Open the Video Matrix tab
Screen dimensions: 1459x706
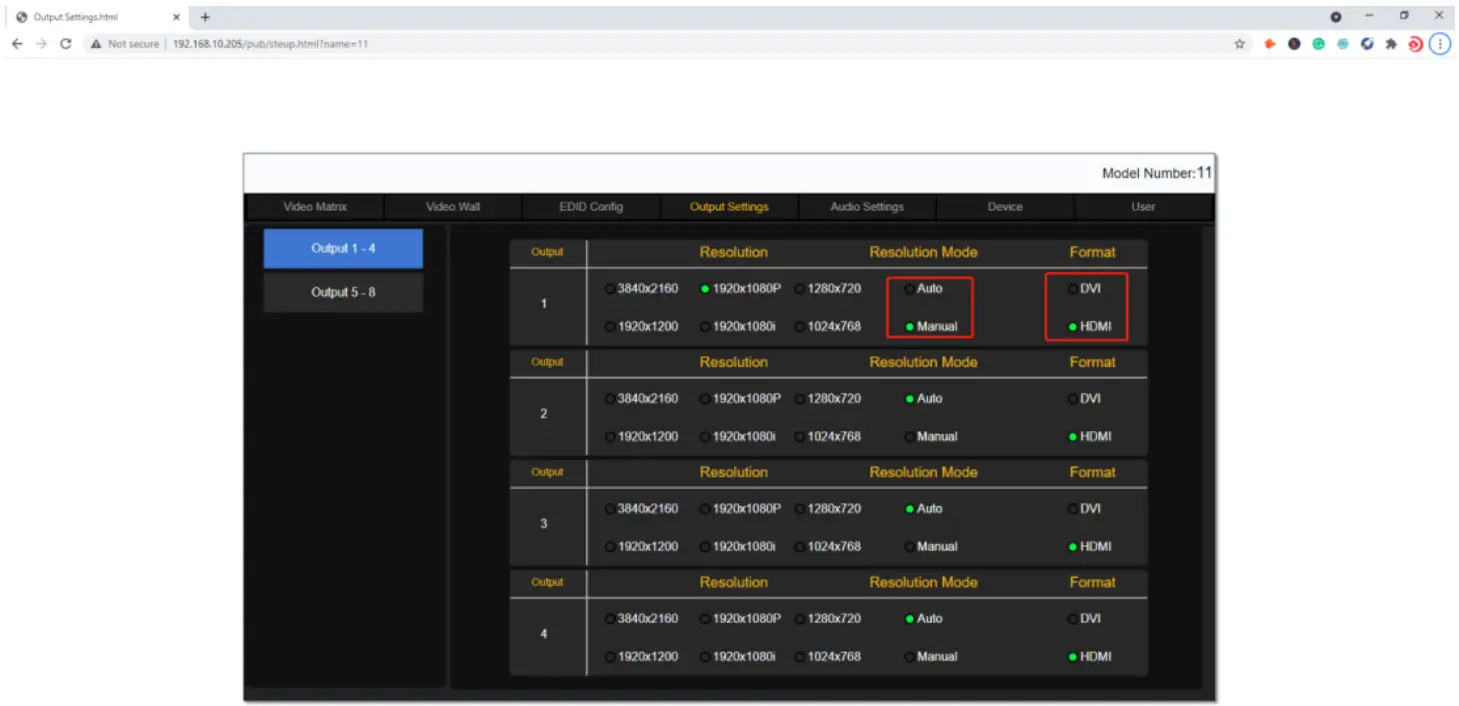pos(315,207)
